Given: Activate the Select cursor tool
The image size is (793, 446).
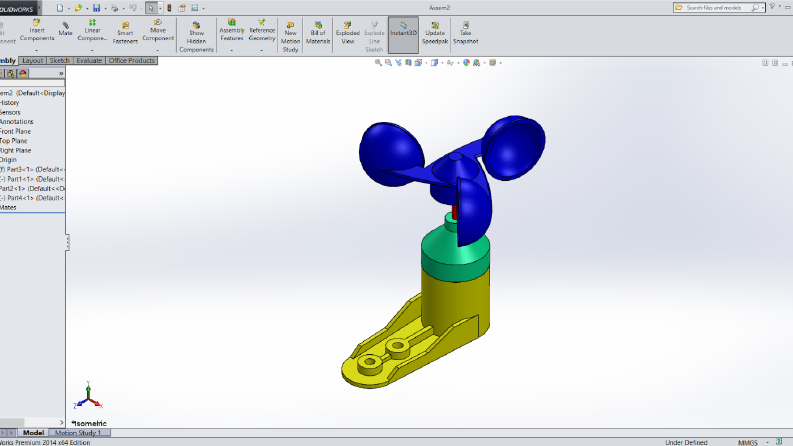Looking at the screenshot, I should coord(151,8).
